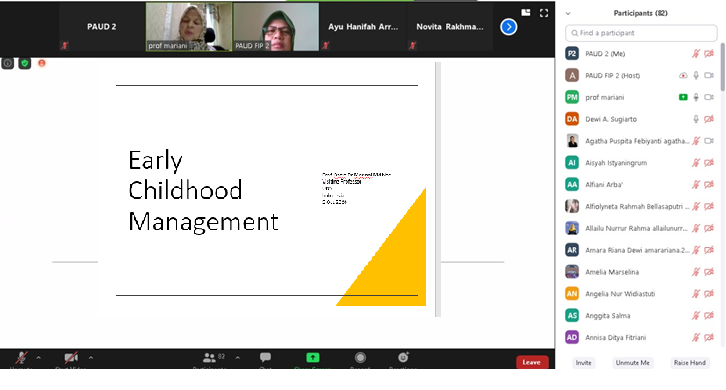Screen dimensions: 726x390
Task: Select Annisa Ditya Fitriani participant
Action: tap(641, 337)
